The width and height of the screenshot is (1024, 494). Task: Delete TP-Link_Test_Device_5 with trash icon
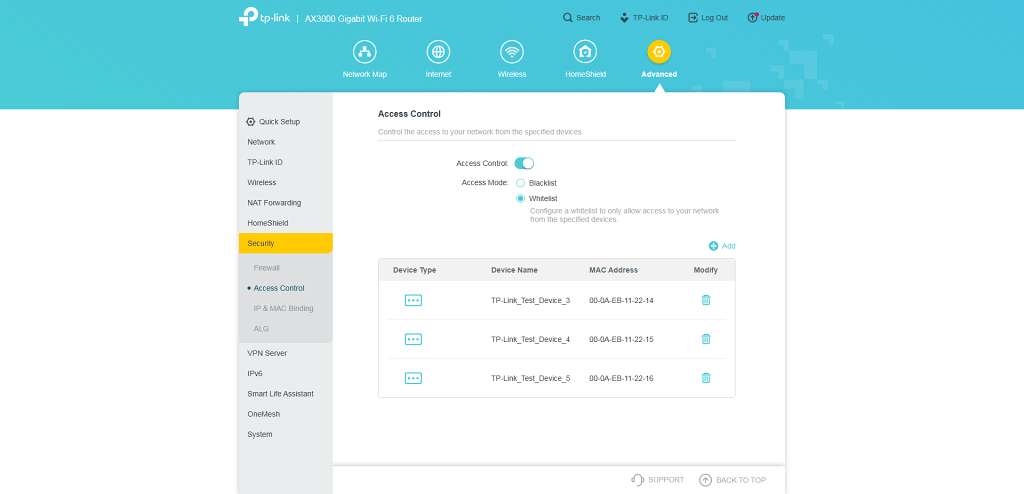click(x=706, y=378)
